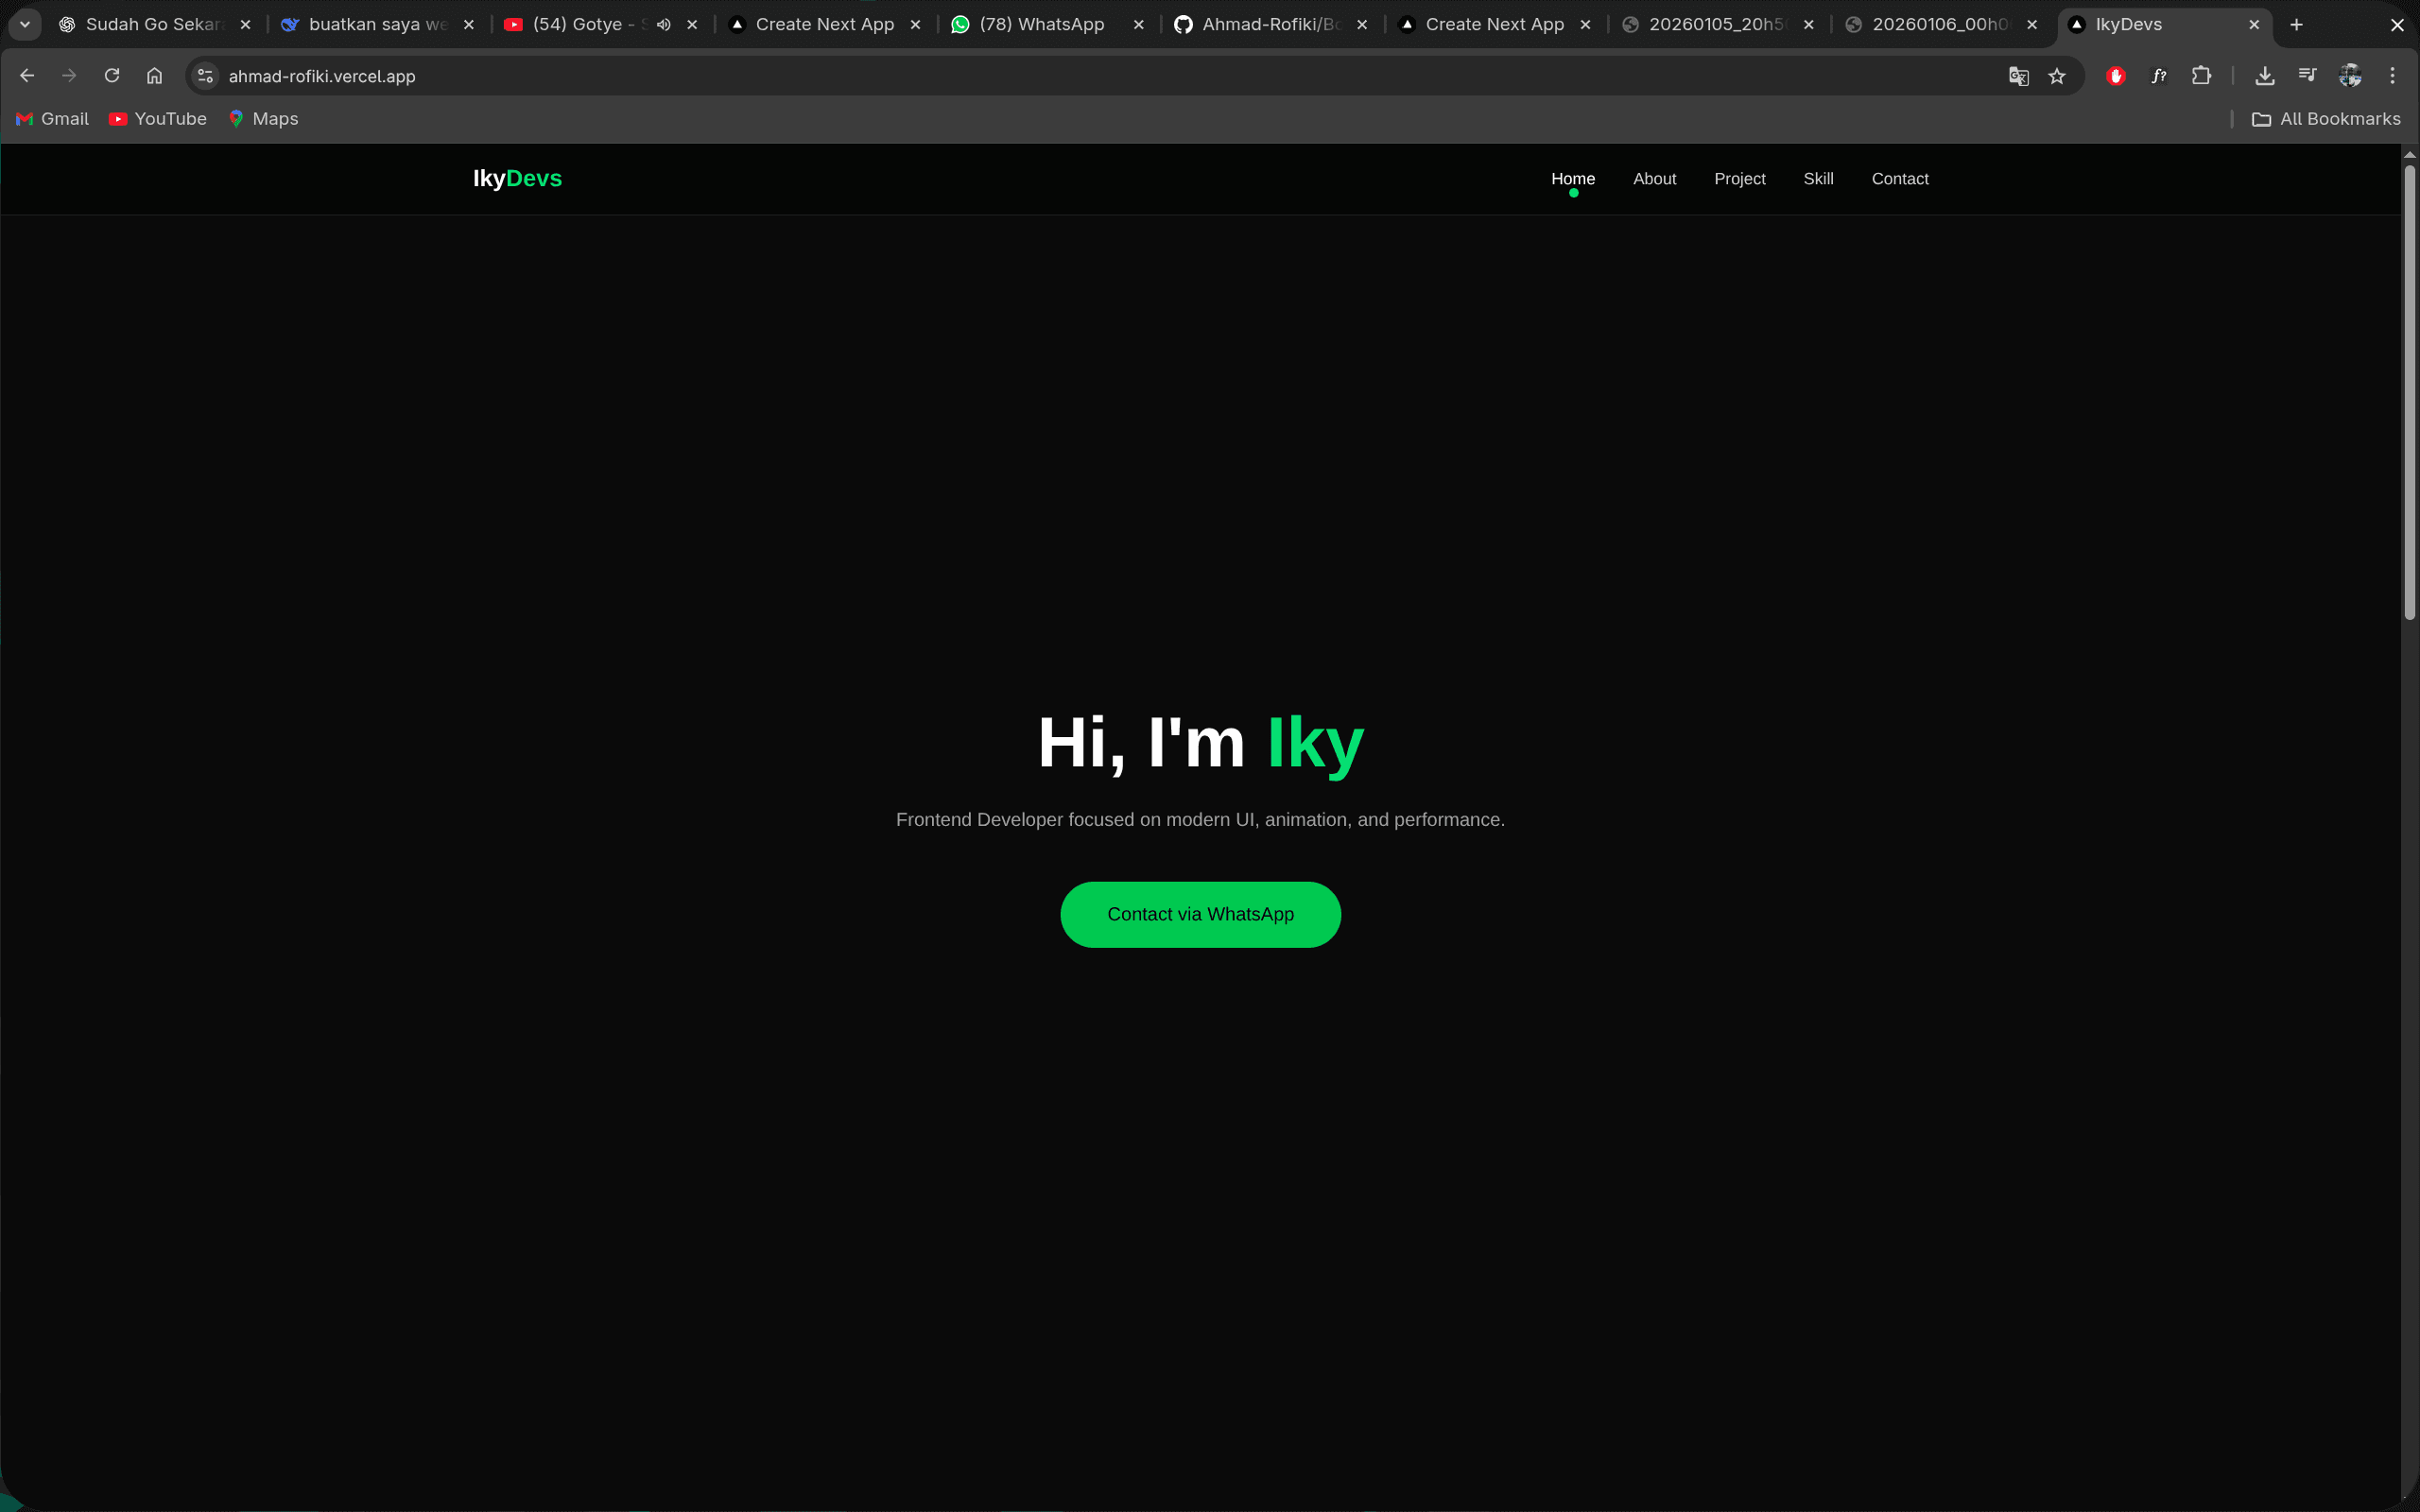Switch to the 20260105_20h tab
This screenshot has width=2420, height=1512.
(1717, 25)
